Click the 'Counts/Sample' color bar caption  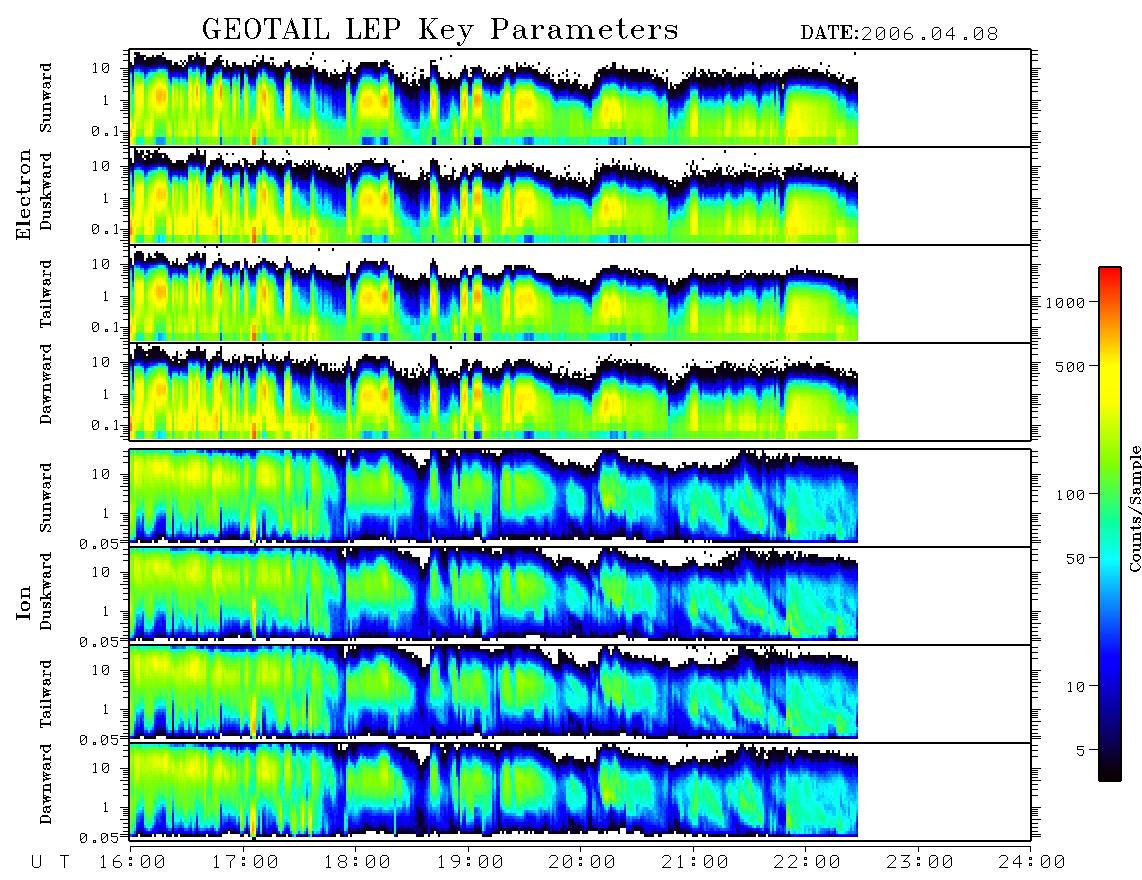point(1134,508)
